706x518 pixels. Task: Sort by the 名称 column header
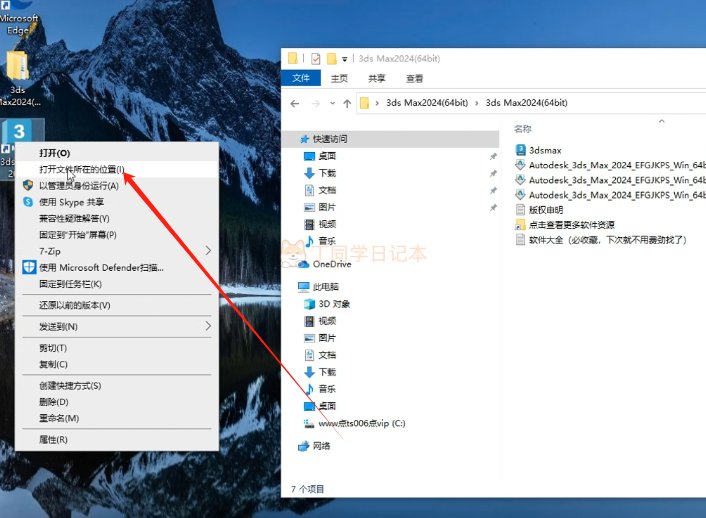coord(523,129)
